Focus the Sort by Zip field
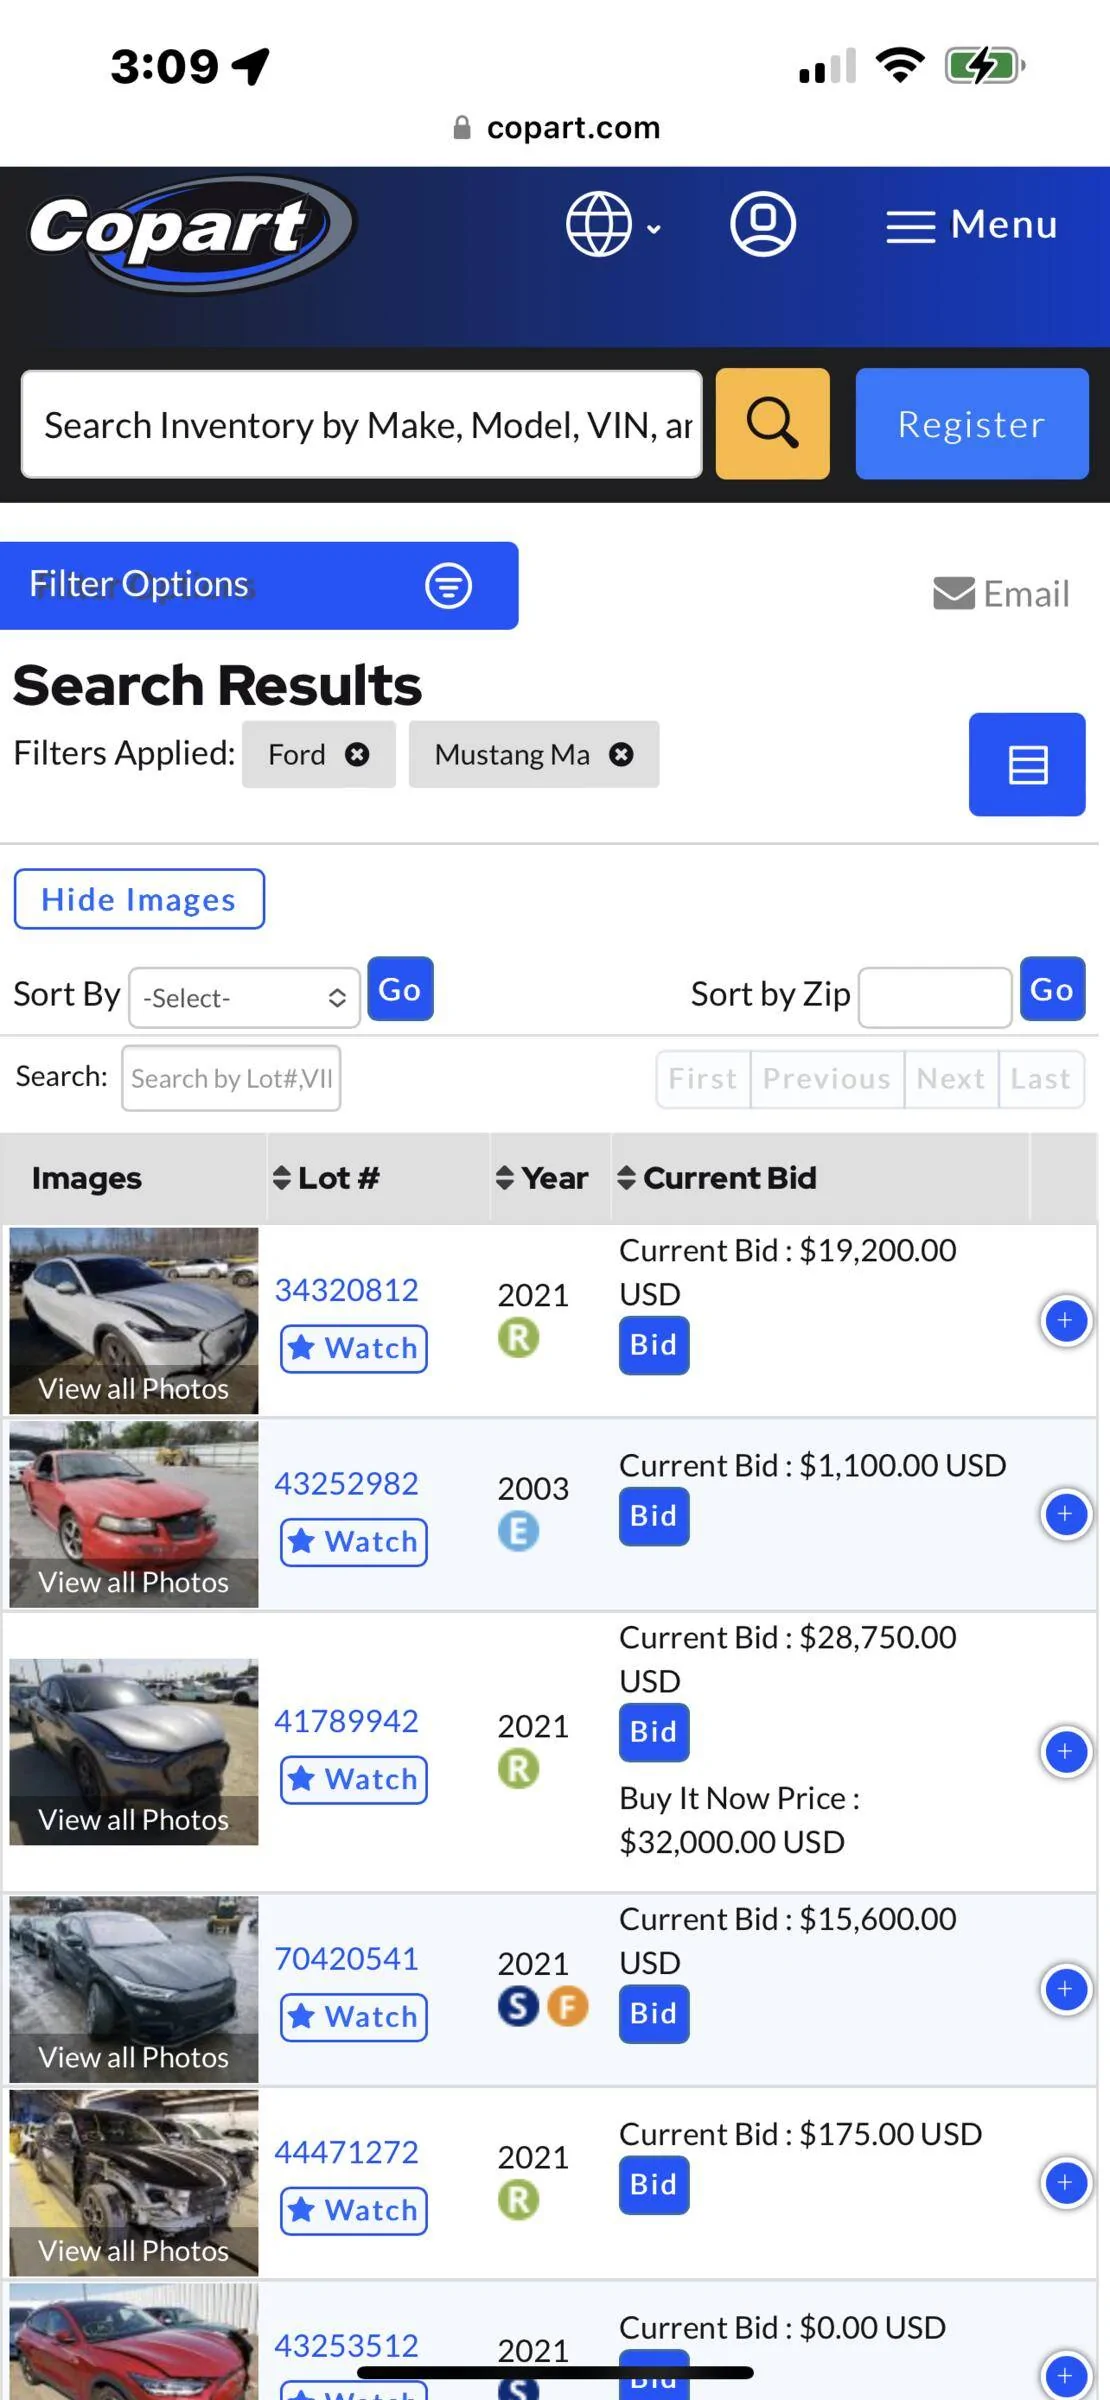Viewport: 1110px width, 2400px height. click(x=935, y=997)
